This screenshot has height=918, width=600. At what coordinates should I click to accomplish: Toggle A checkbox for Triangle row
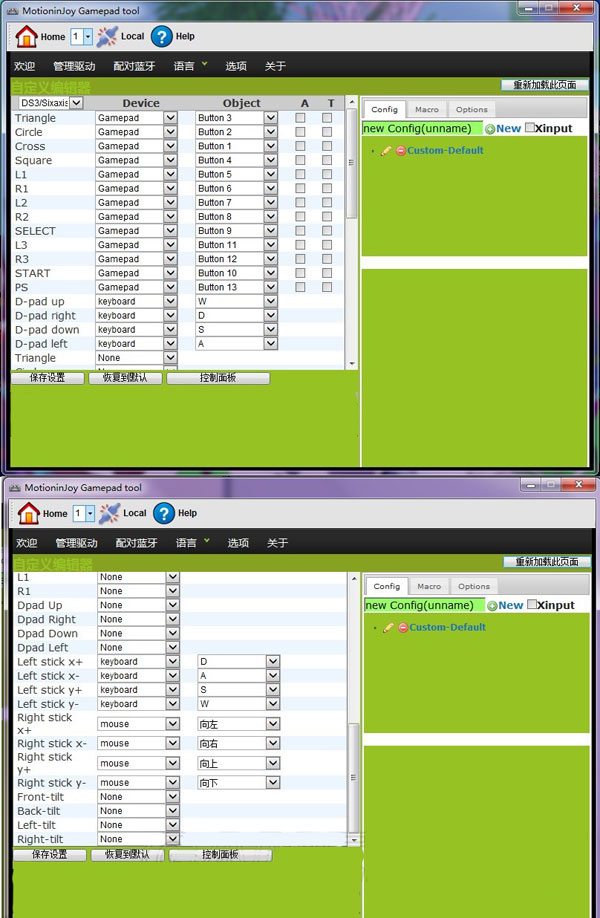click(300, 118)
